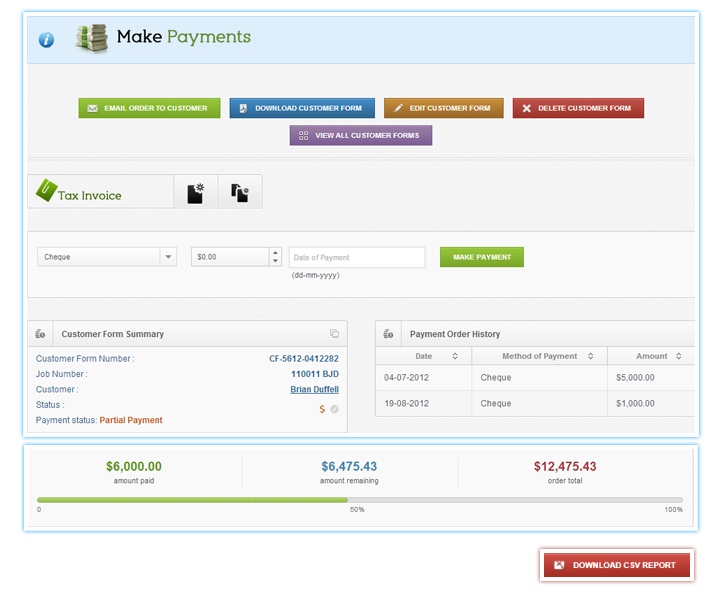This screenshot has width=716, height=609.
Task: Open the multiple documents settings tab icon
Action: [240, 193]
